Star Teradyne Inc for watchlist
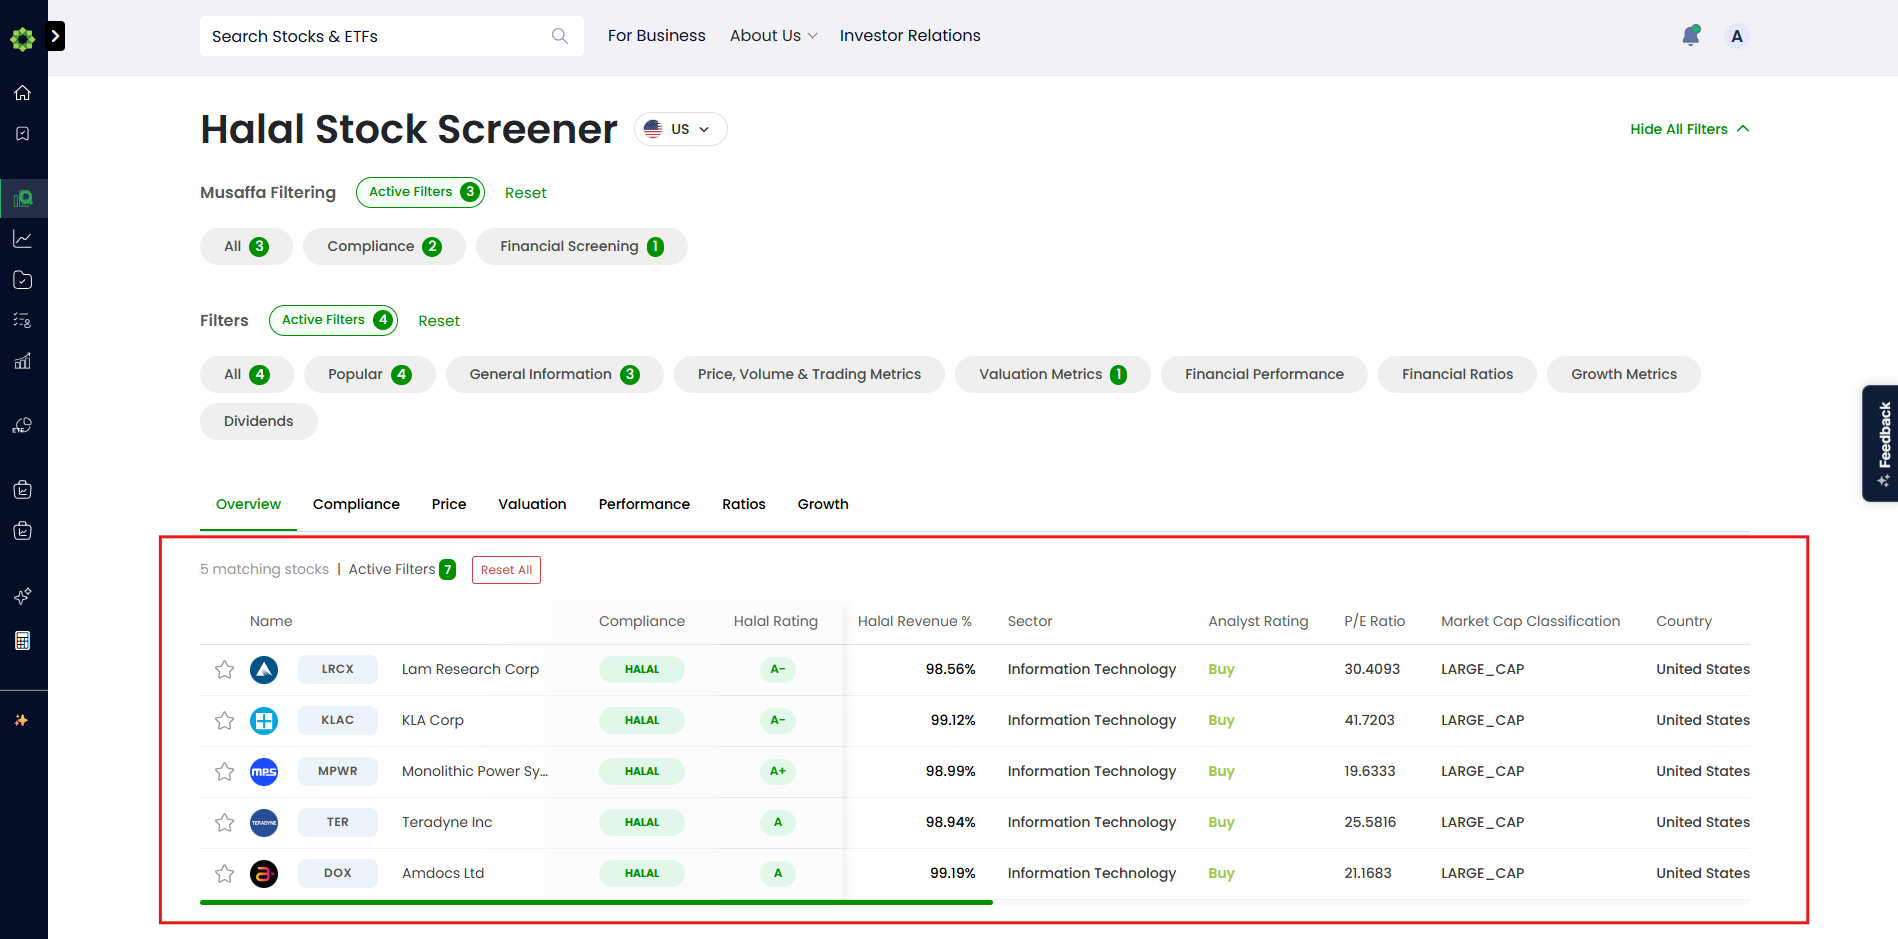This screenshot has width=1898, height=939. click(x=225, y=823)
